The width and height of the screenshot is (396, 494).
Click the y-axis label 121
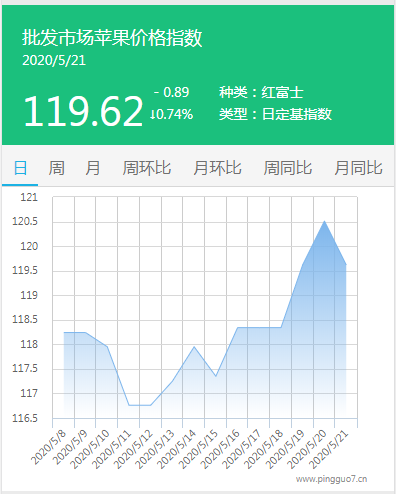pos(29,197)
